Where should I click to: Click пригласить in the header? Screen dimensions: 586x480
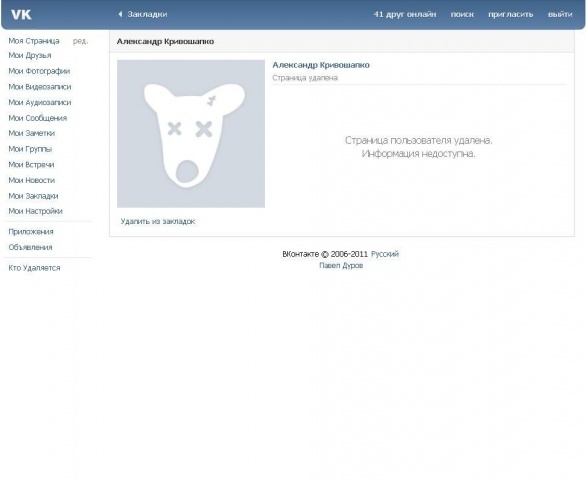pyautogui.click(x=511, y=14)
